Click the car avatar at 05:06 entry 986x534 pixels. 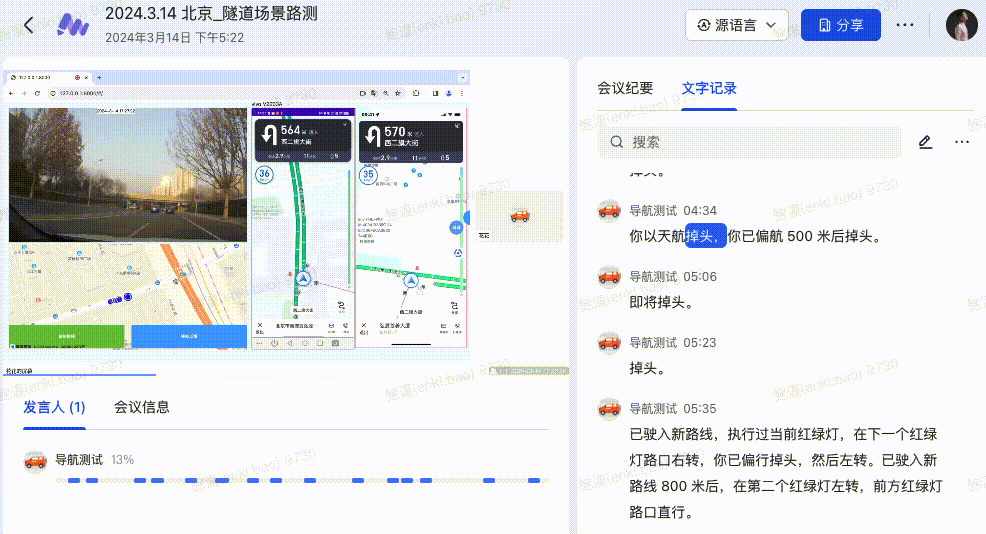pos(609,277)
